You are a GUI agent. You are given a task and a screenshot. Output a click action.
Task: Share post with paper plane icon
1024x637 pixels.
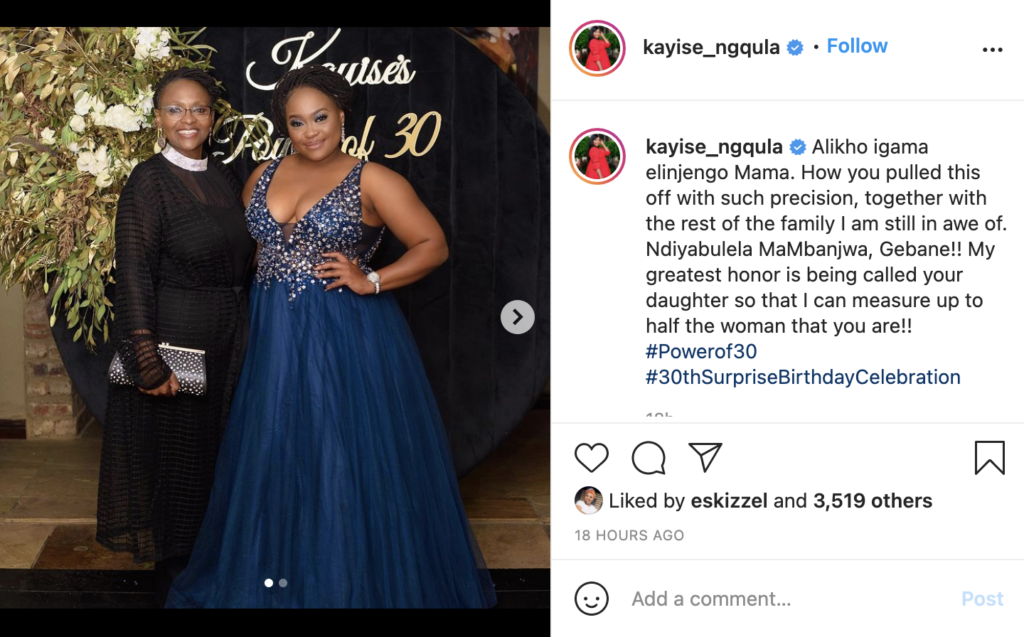(x=705, y=457)
